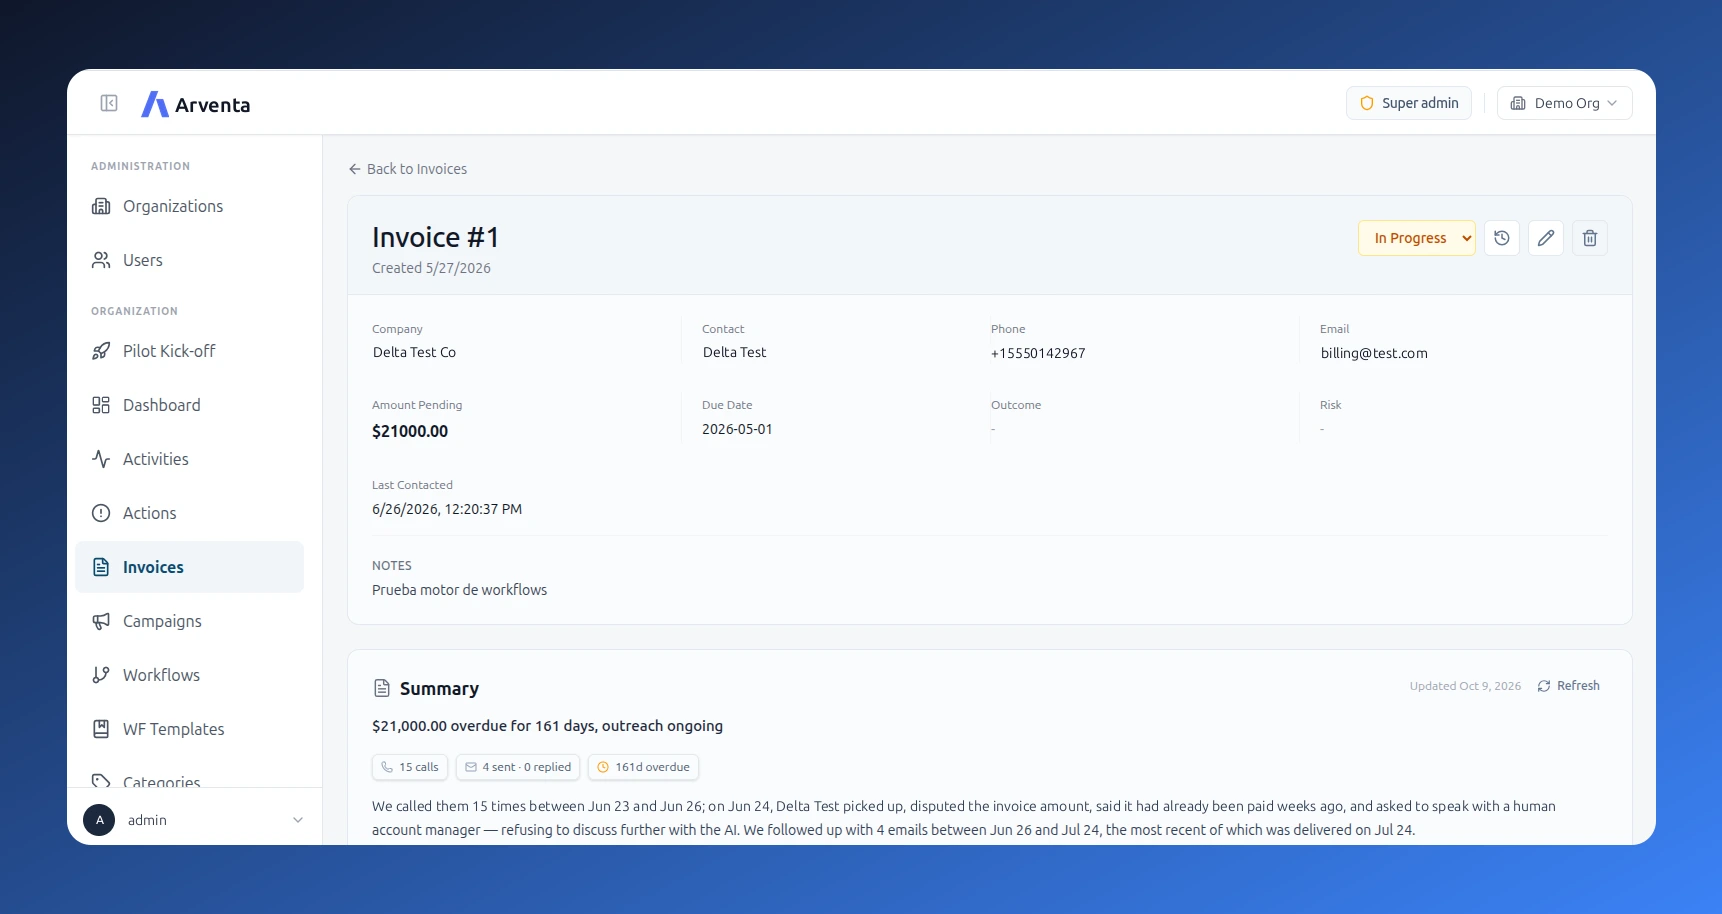Screen dimensions: 1722x914
Task: Delete invoice with trash icon
Action: [1590, 238]
